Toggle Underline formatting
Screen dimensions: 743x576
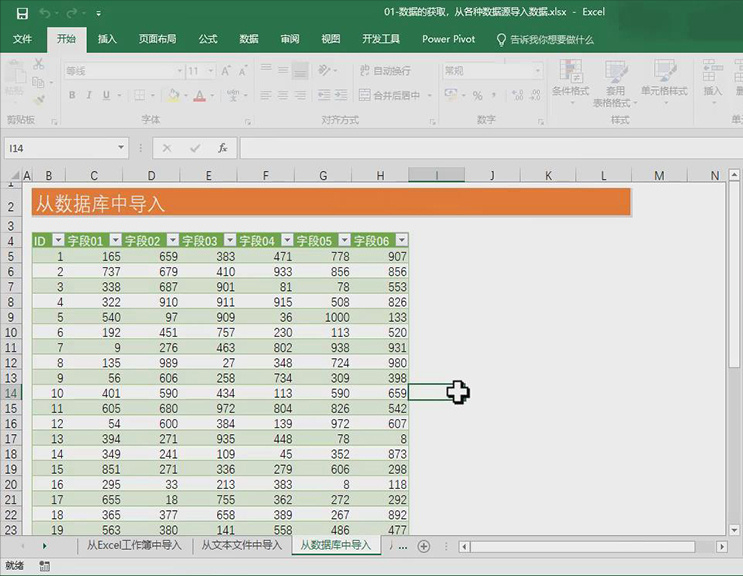coord(106,95)
